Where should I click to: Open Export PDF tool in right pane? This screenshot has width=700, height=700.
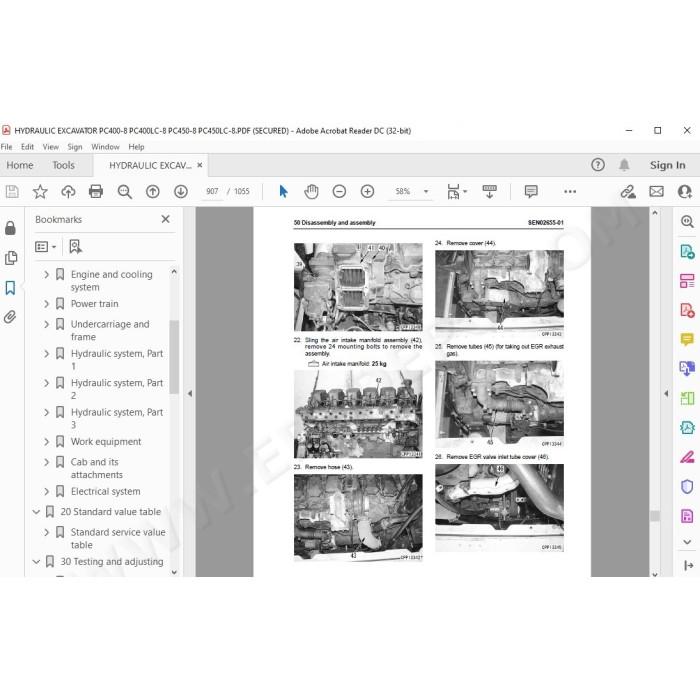pyautogui.click(x=687, y=251)
